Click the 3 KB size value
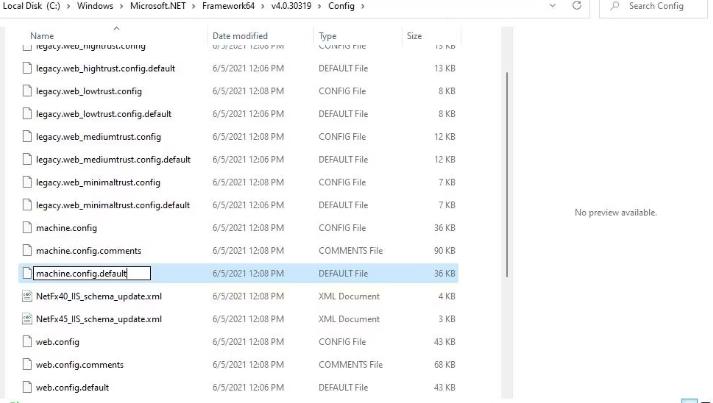Viewport: 713px width, 403px height. coord(447,319)
